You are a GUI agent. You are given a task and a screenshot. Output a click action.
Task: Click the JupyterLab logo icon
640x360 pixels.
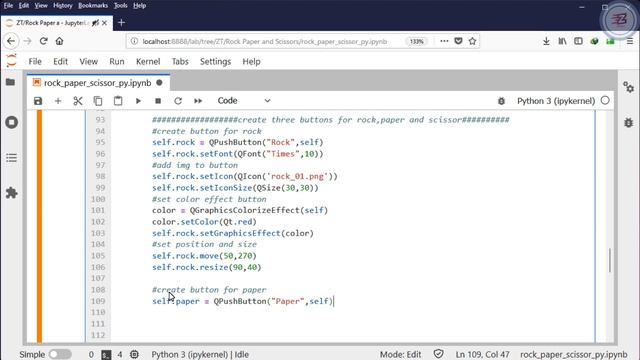[11, 61]
